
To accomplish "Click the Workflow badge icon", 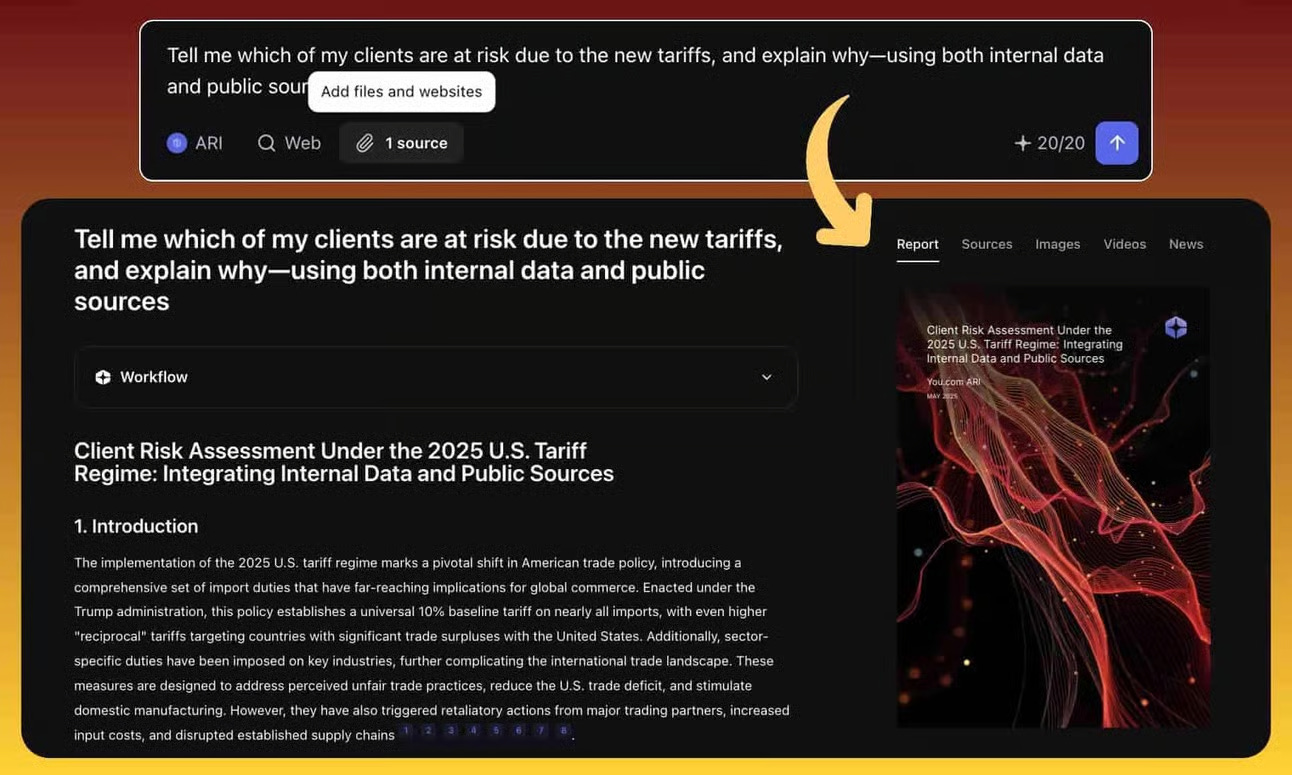I will pyautogui.click(x=103, y=377).
